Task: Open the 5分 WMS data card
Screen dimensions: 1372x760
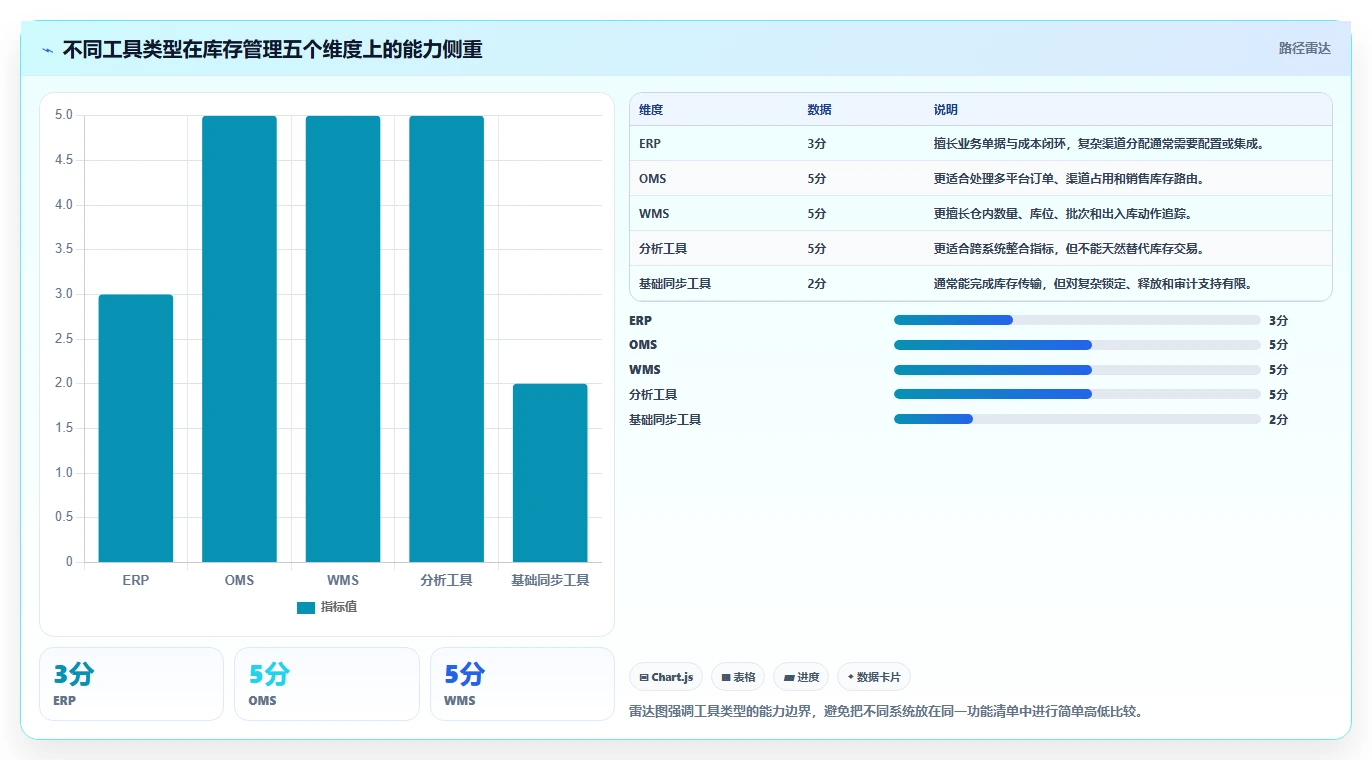Action: pos(522,684)
